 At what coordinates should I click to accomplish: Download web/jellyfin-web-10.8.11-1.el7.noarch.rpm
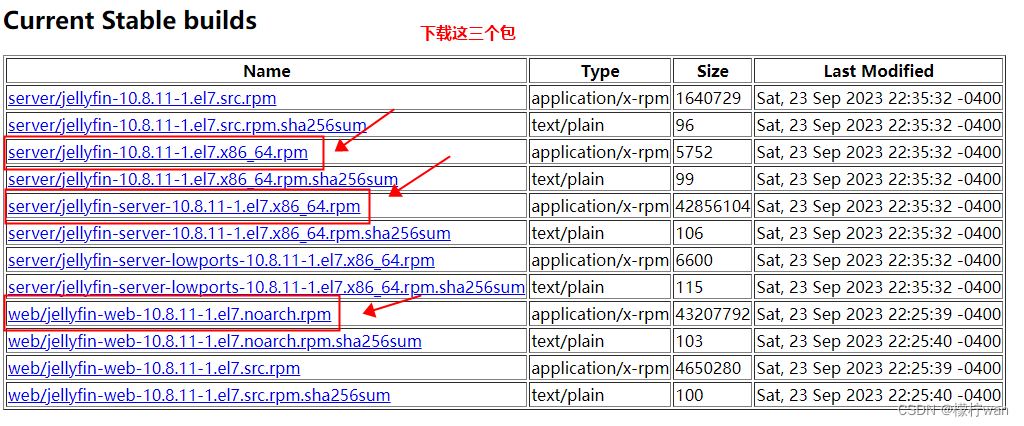point(170,314)
